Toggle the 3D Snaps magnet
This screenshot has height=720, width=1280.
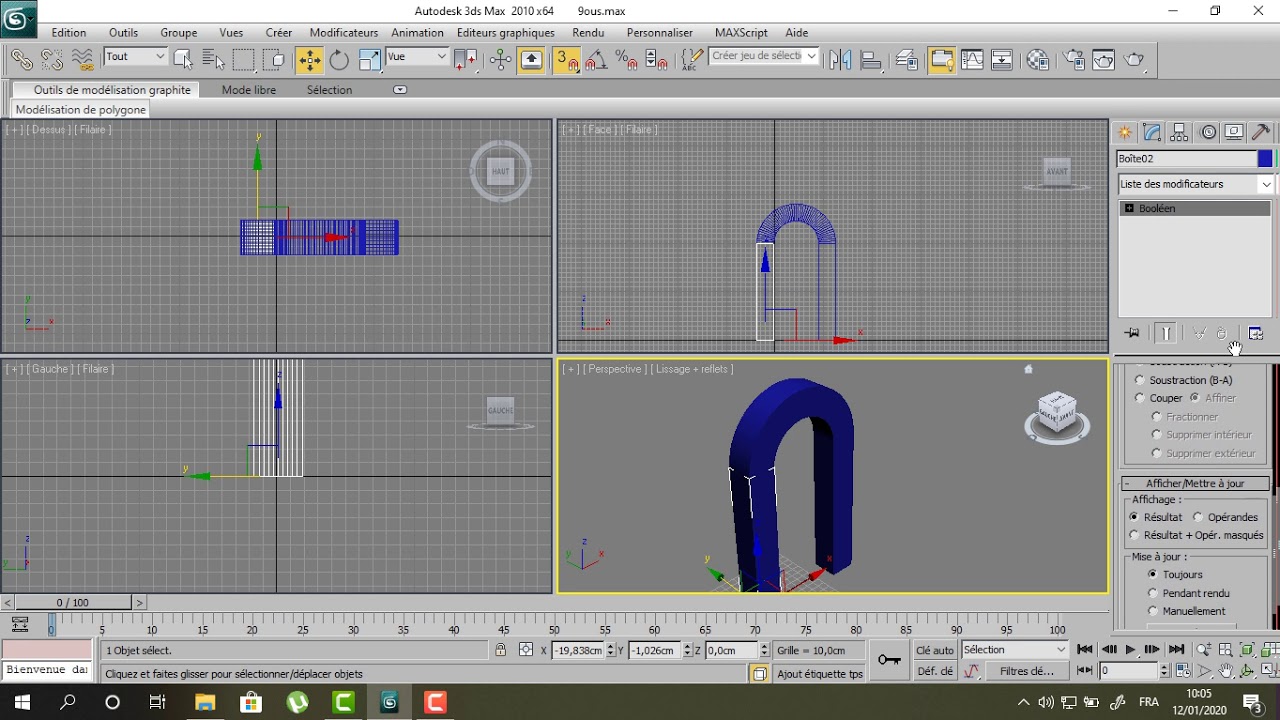[567, 60]
